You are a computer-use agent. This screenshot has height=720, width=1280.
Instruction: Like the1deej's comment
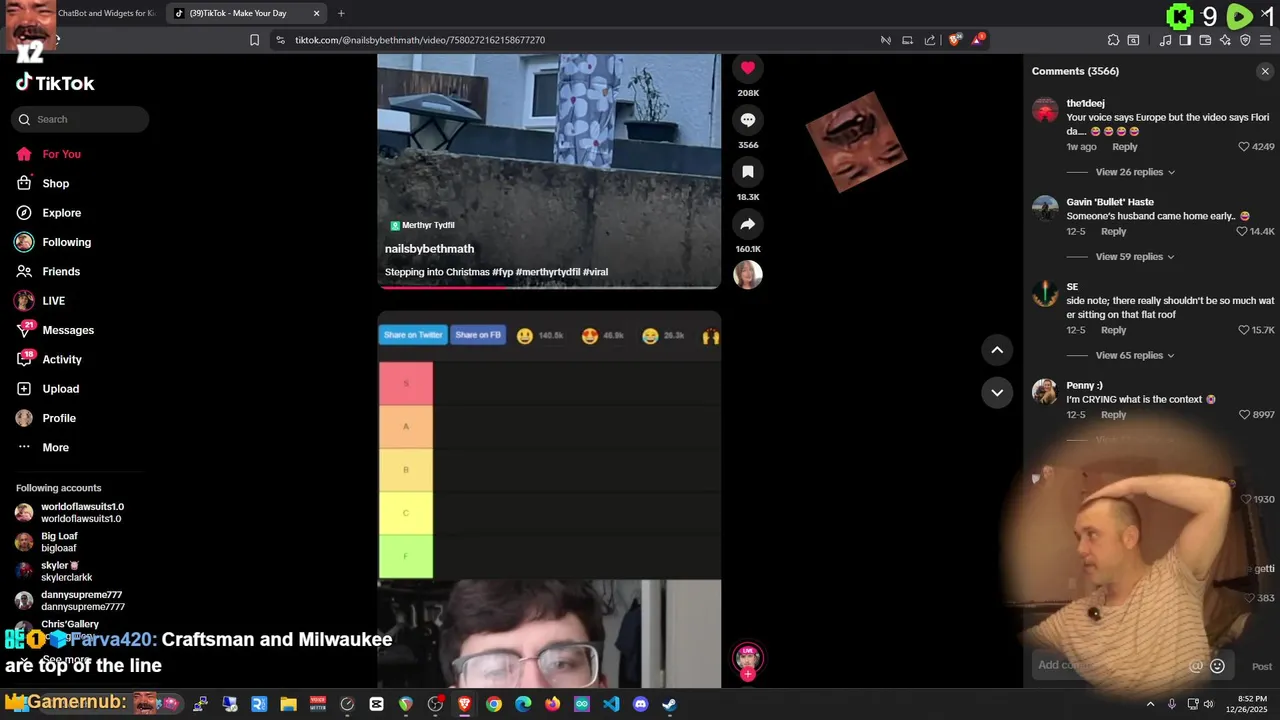pyautogui.click(x=1244, y=146)
